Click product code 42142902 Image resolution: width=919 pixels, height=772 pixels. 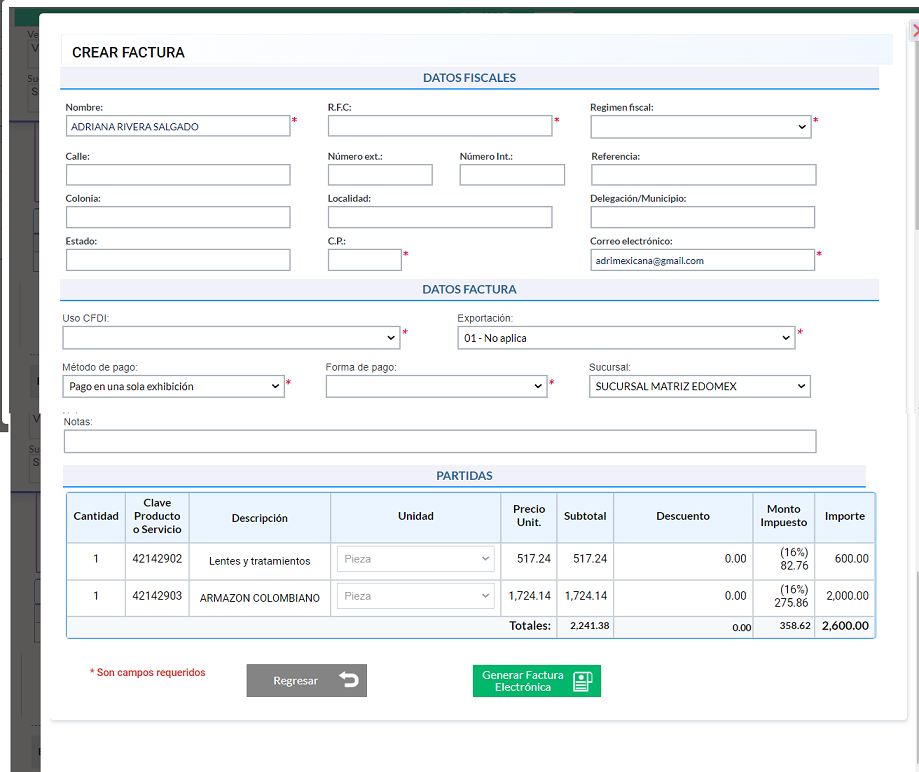[157, 559]
